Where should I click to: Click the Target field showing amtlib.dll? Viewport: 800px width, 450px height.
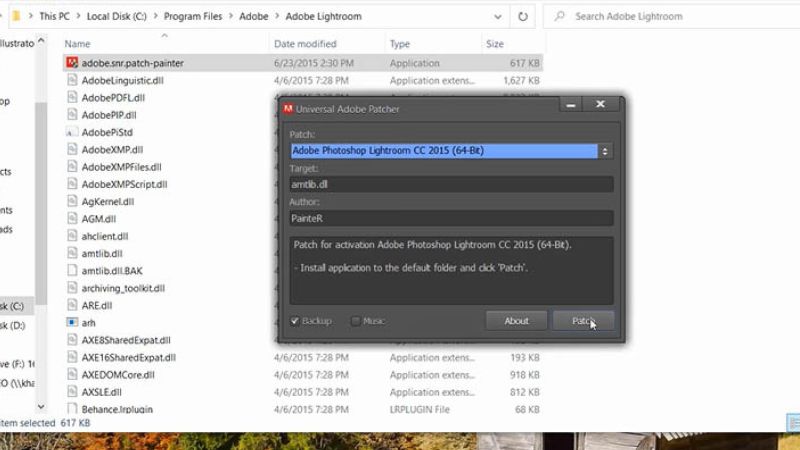(452, 184)
